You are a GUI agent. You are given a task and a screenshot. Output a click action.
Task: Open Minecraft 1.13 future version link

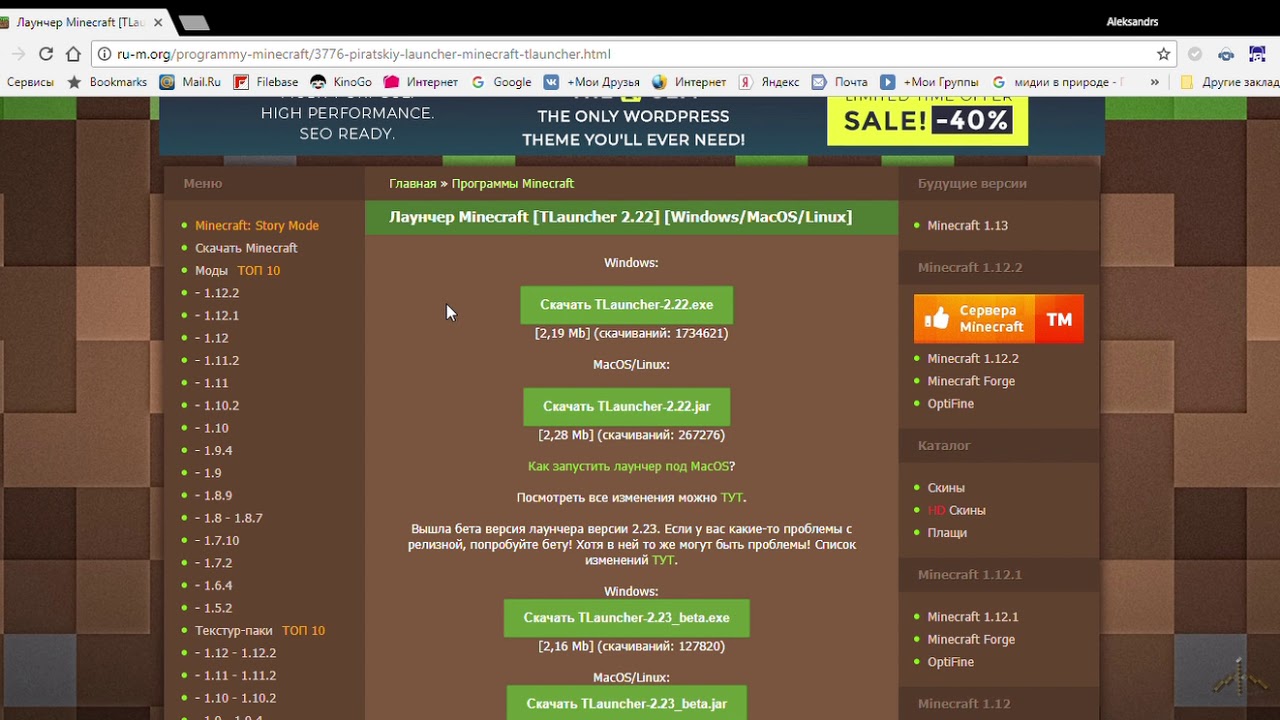pyautogui.click(x=967, y=226)
